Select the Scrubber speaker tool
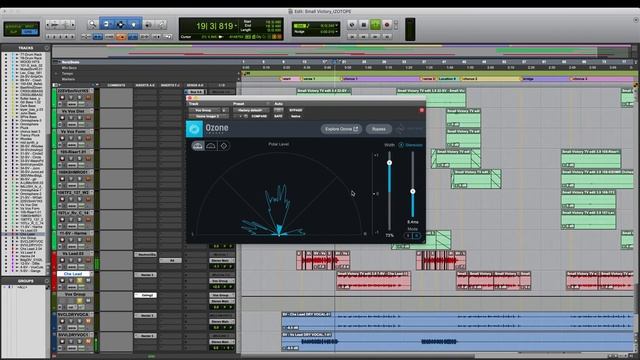 click(x=148, y=24)
